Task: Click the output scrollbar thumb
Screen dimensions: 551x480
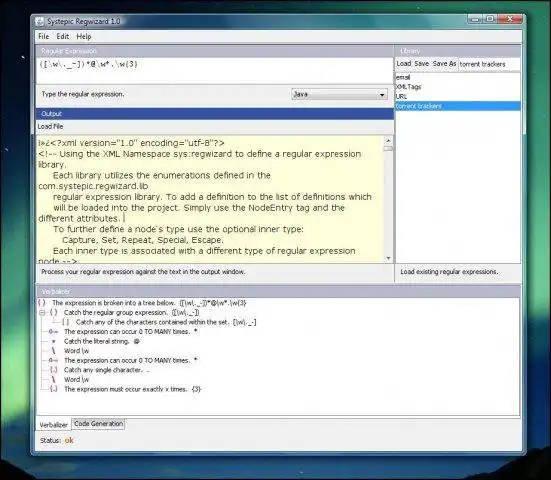Action: pyautogui.click(x=388, y=149)
